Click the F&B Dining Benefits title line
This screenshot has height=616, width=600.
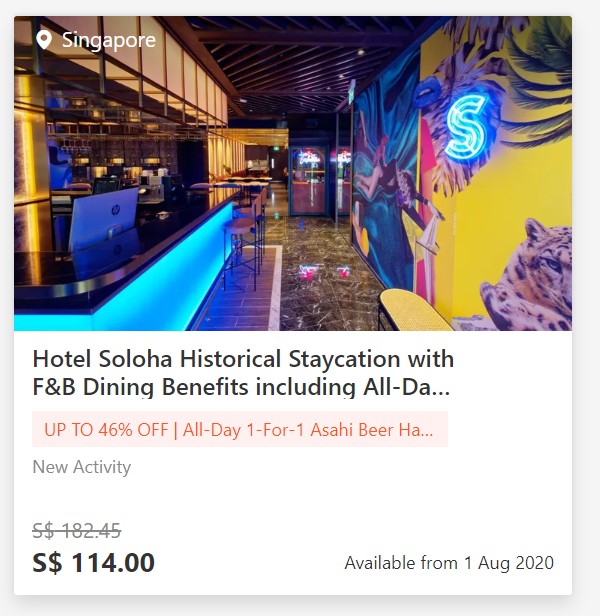(x=243, y=387)
